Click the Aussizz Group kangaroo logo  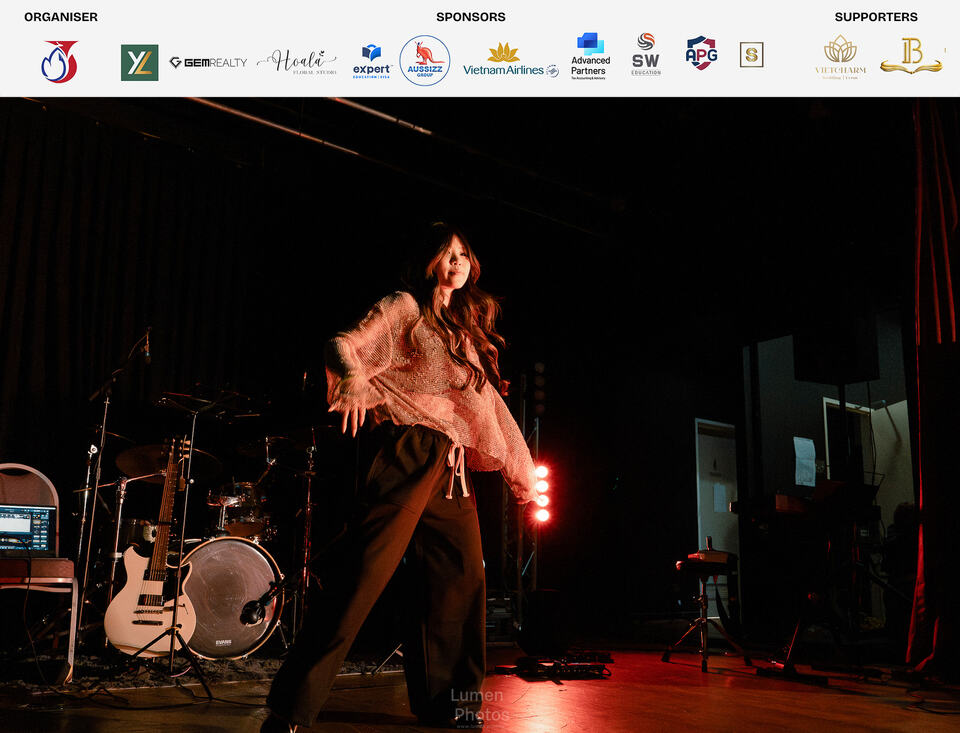425,61
